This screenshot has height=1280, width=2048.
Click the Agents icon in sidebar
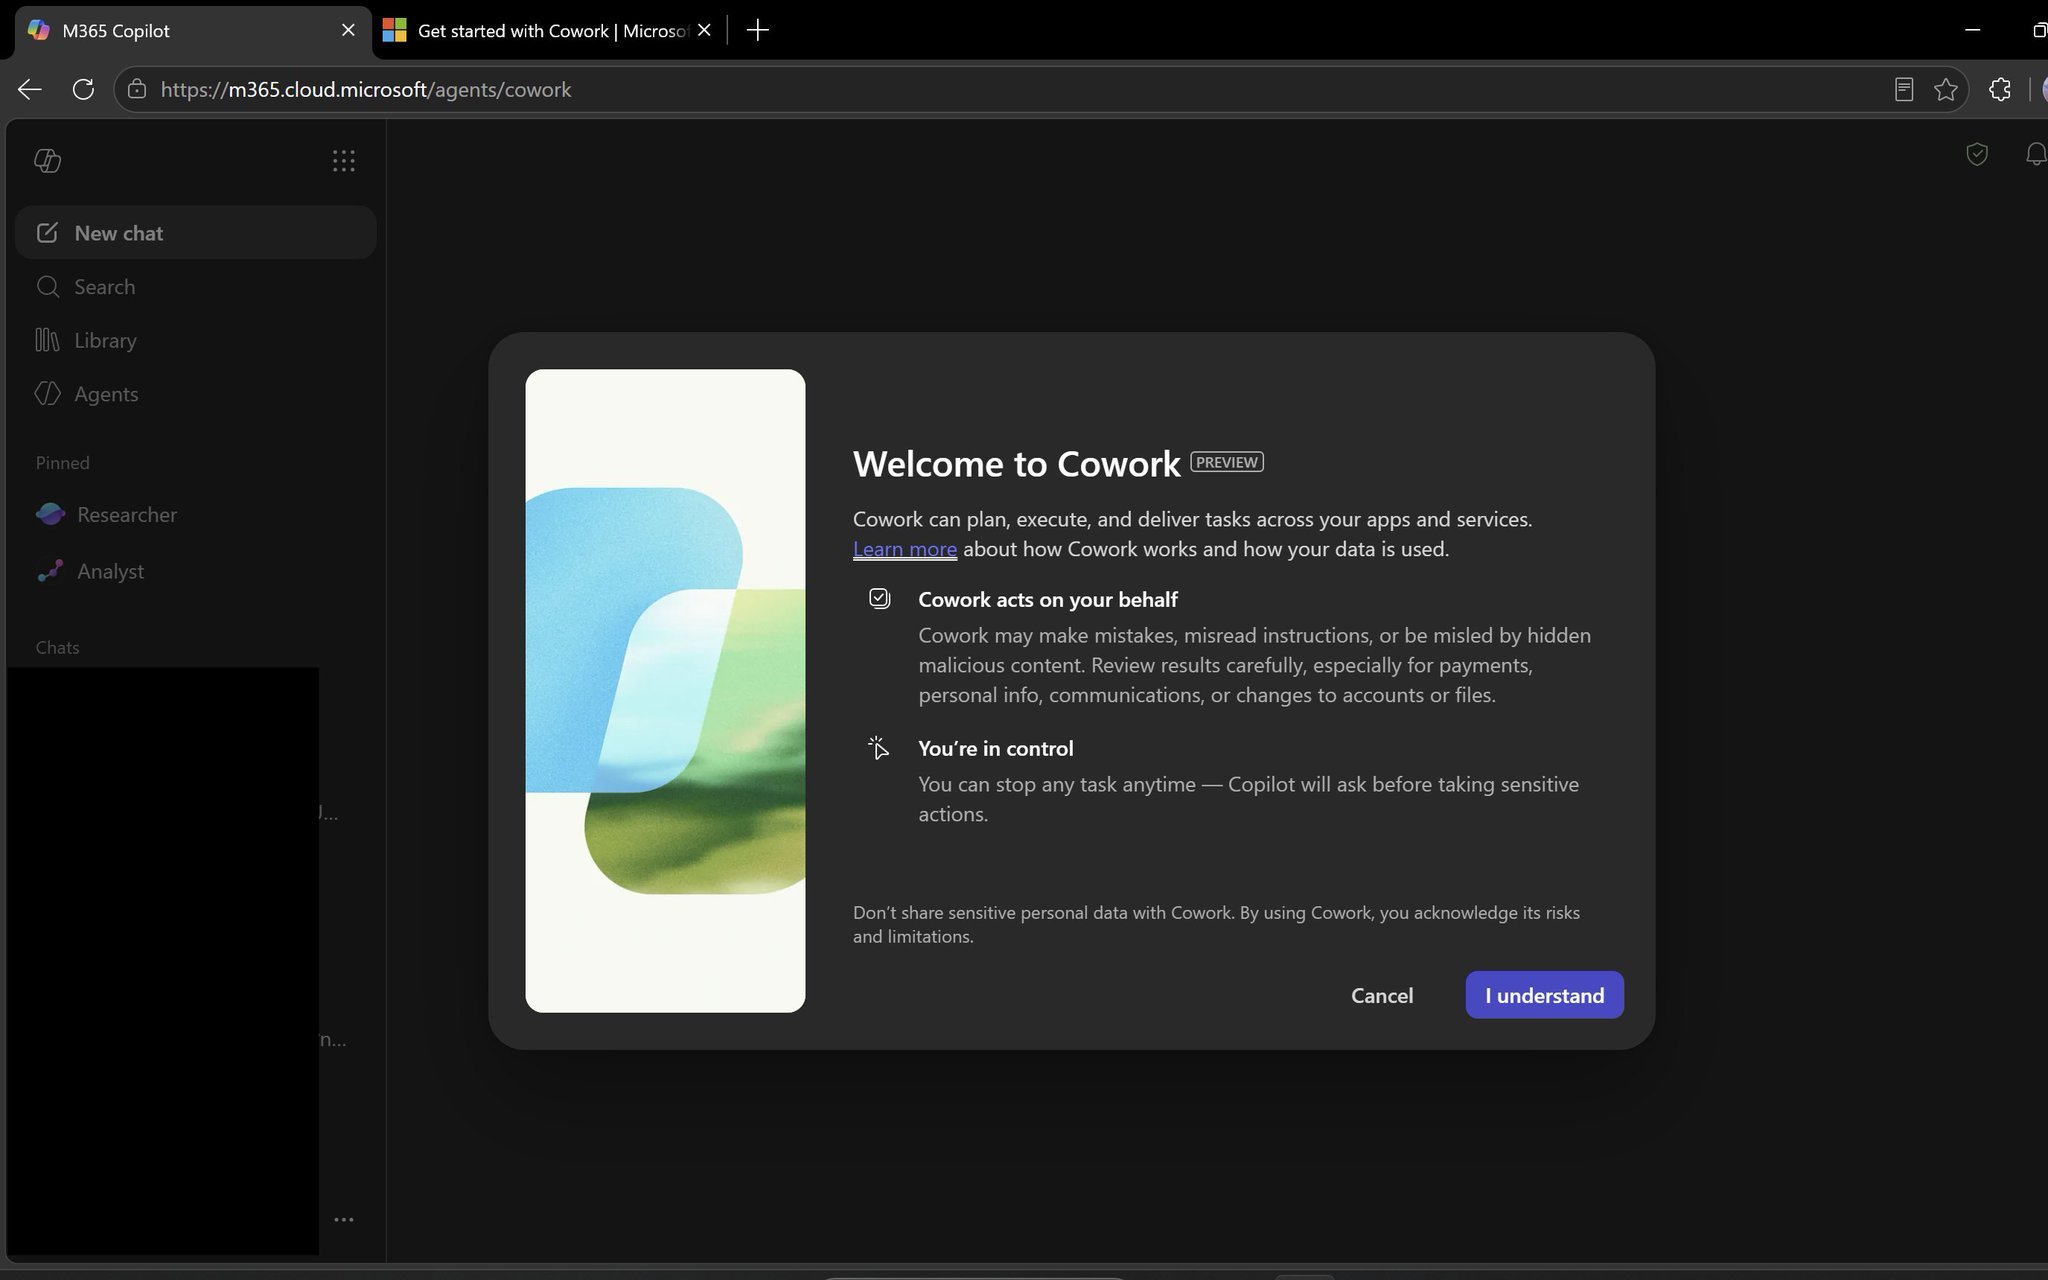coord(47,394)
